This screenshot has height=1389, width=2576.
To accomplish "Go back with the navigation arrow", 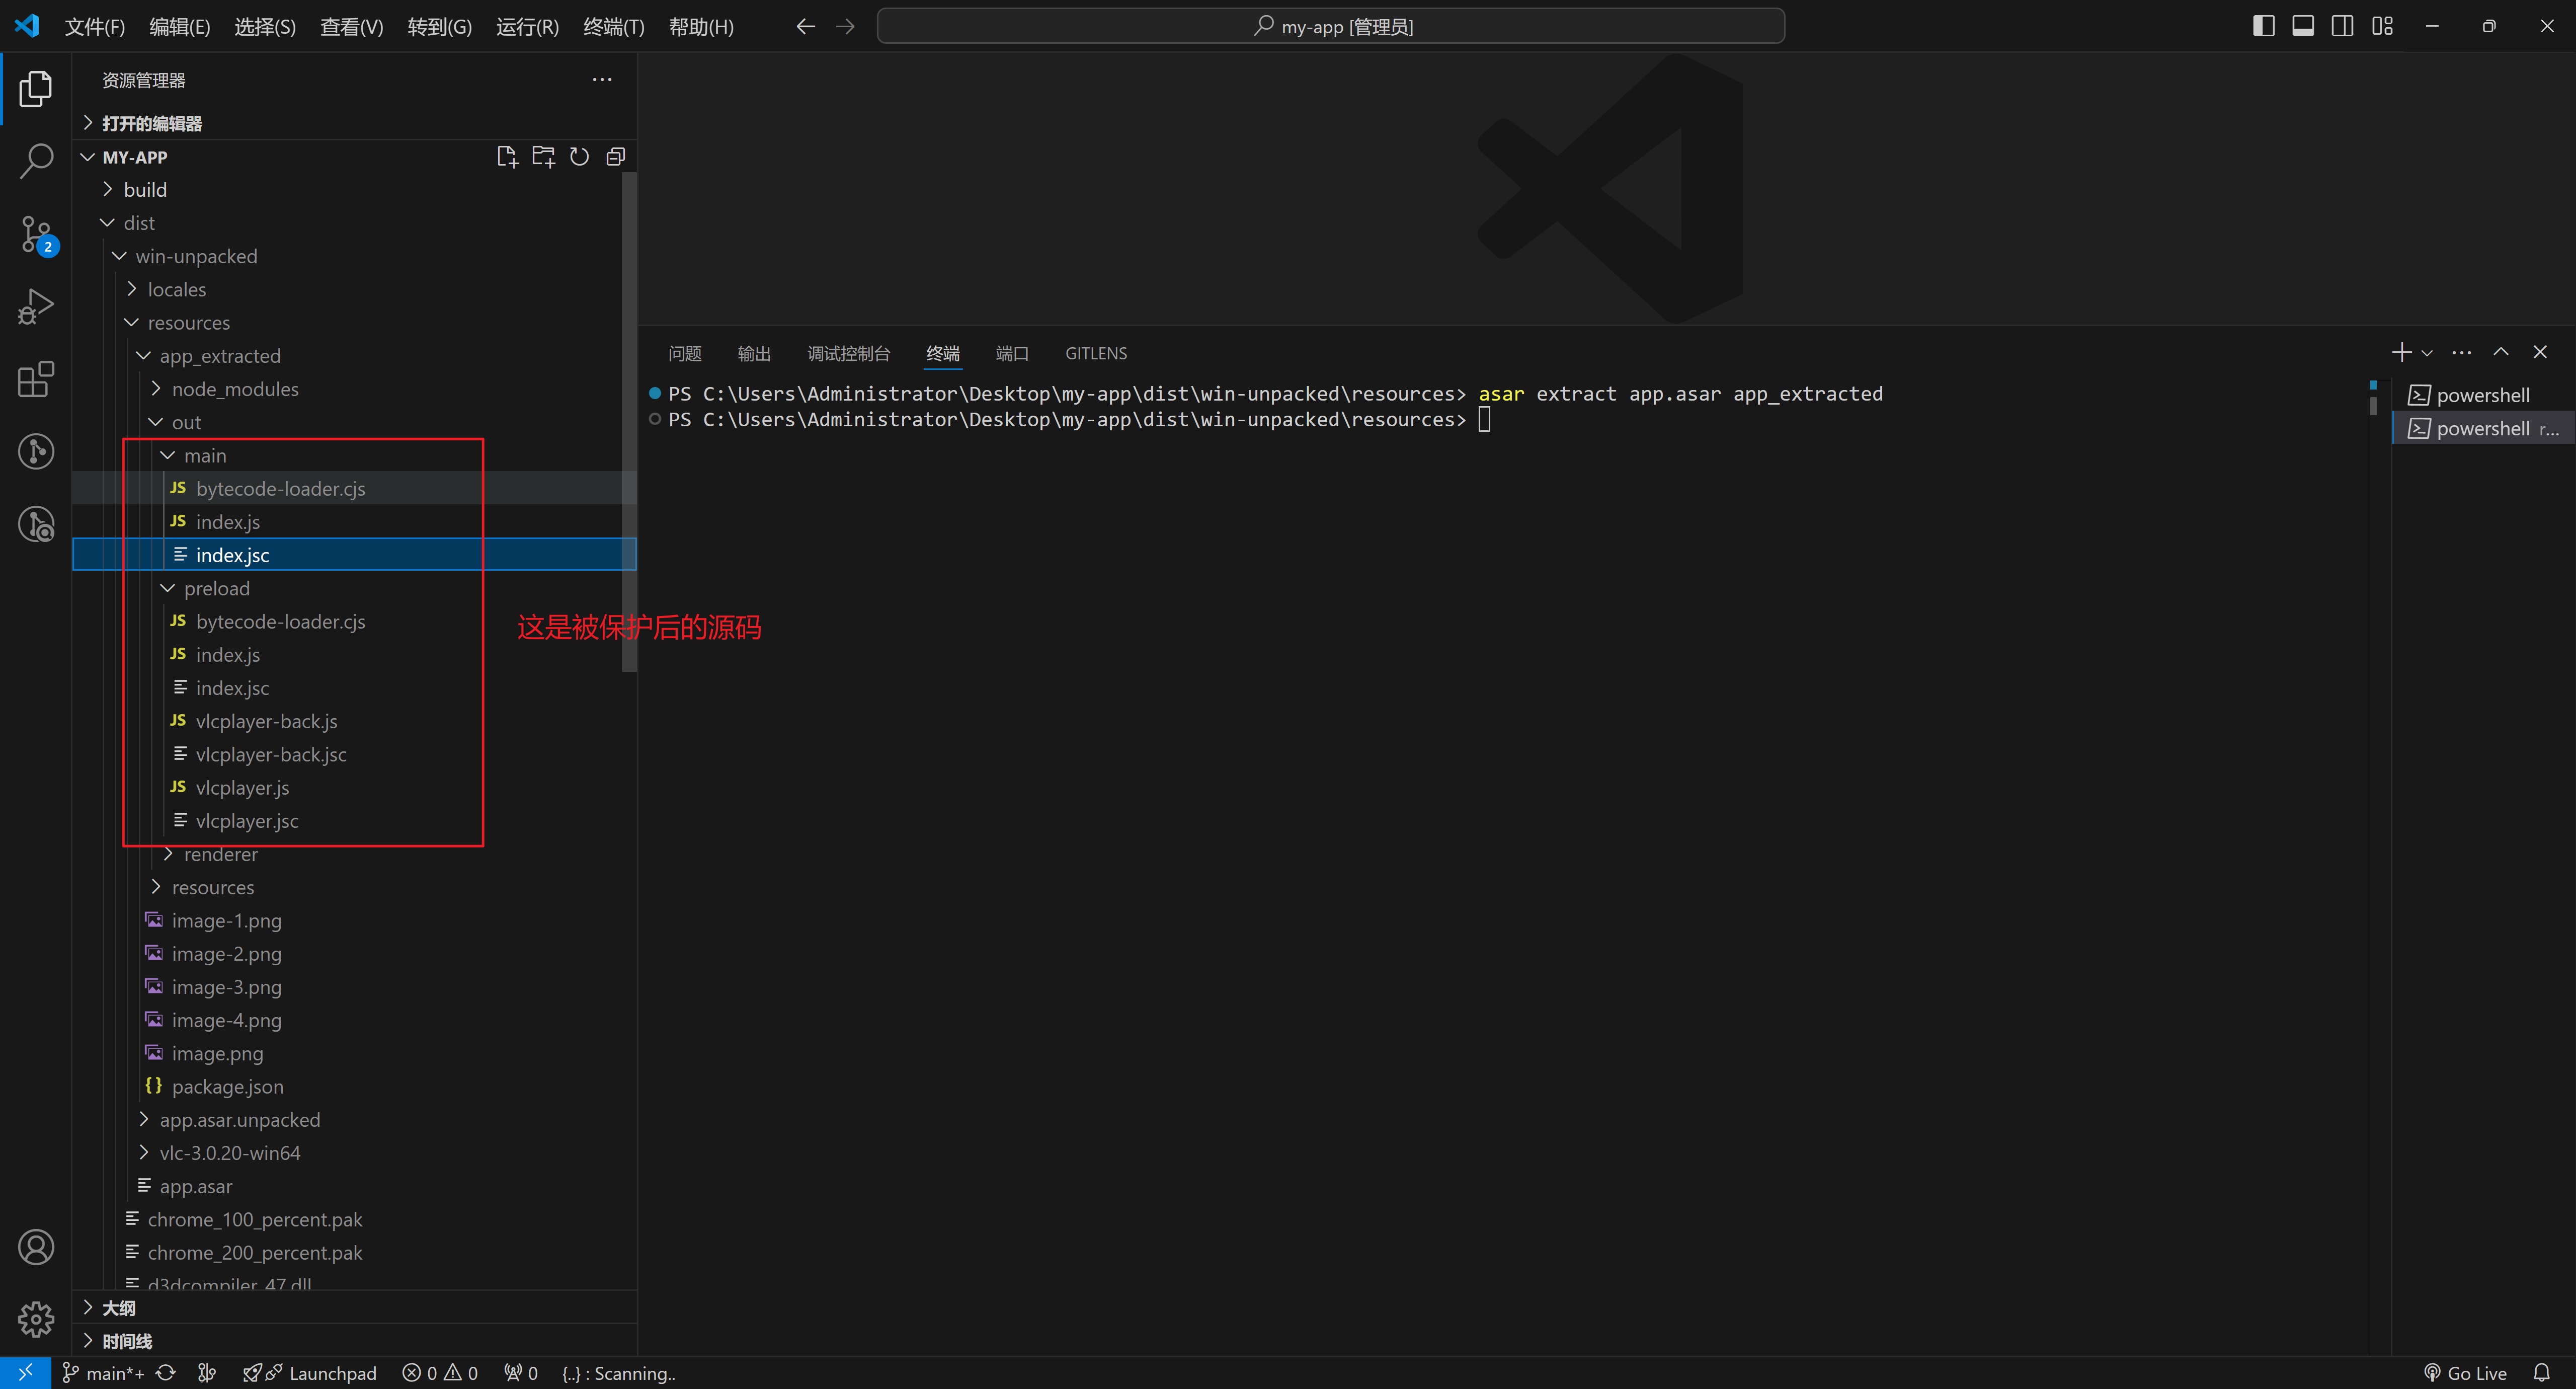I will (x=805, y=27).
